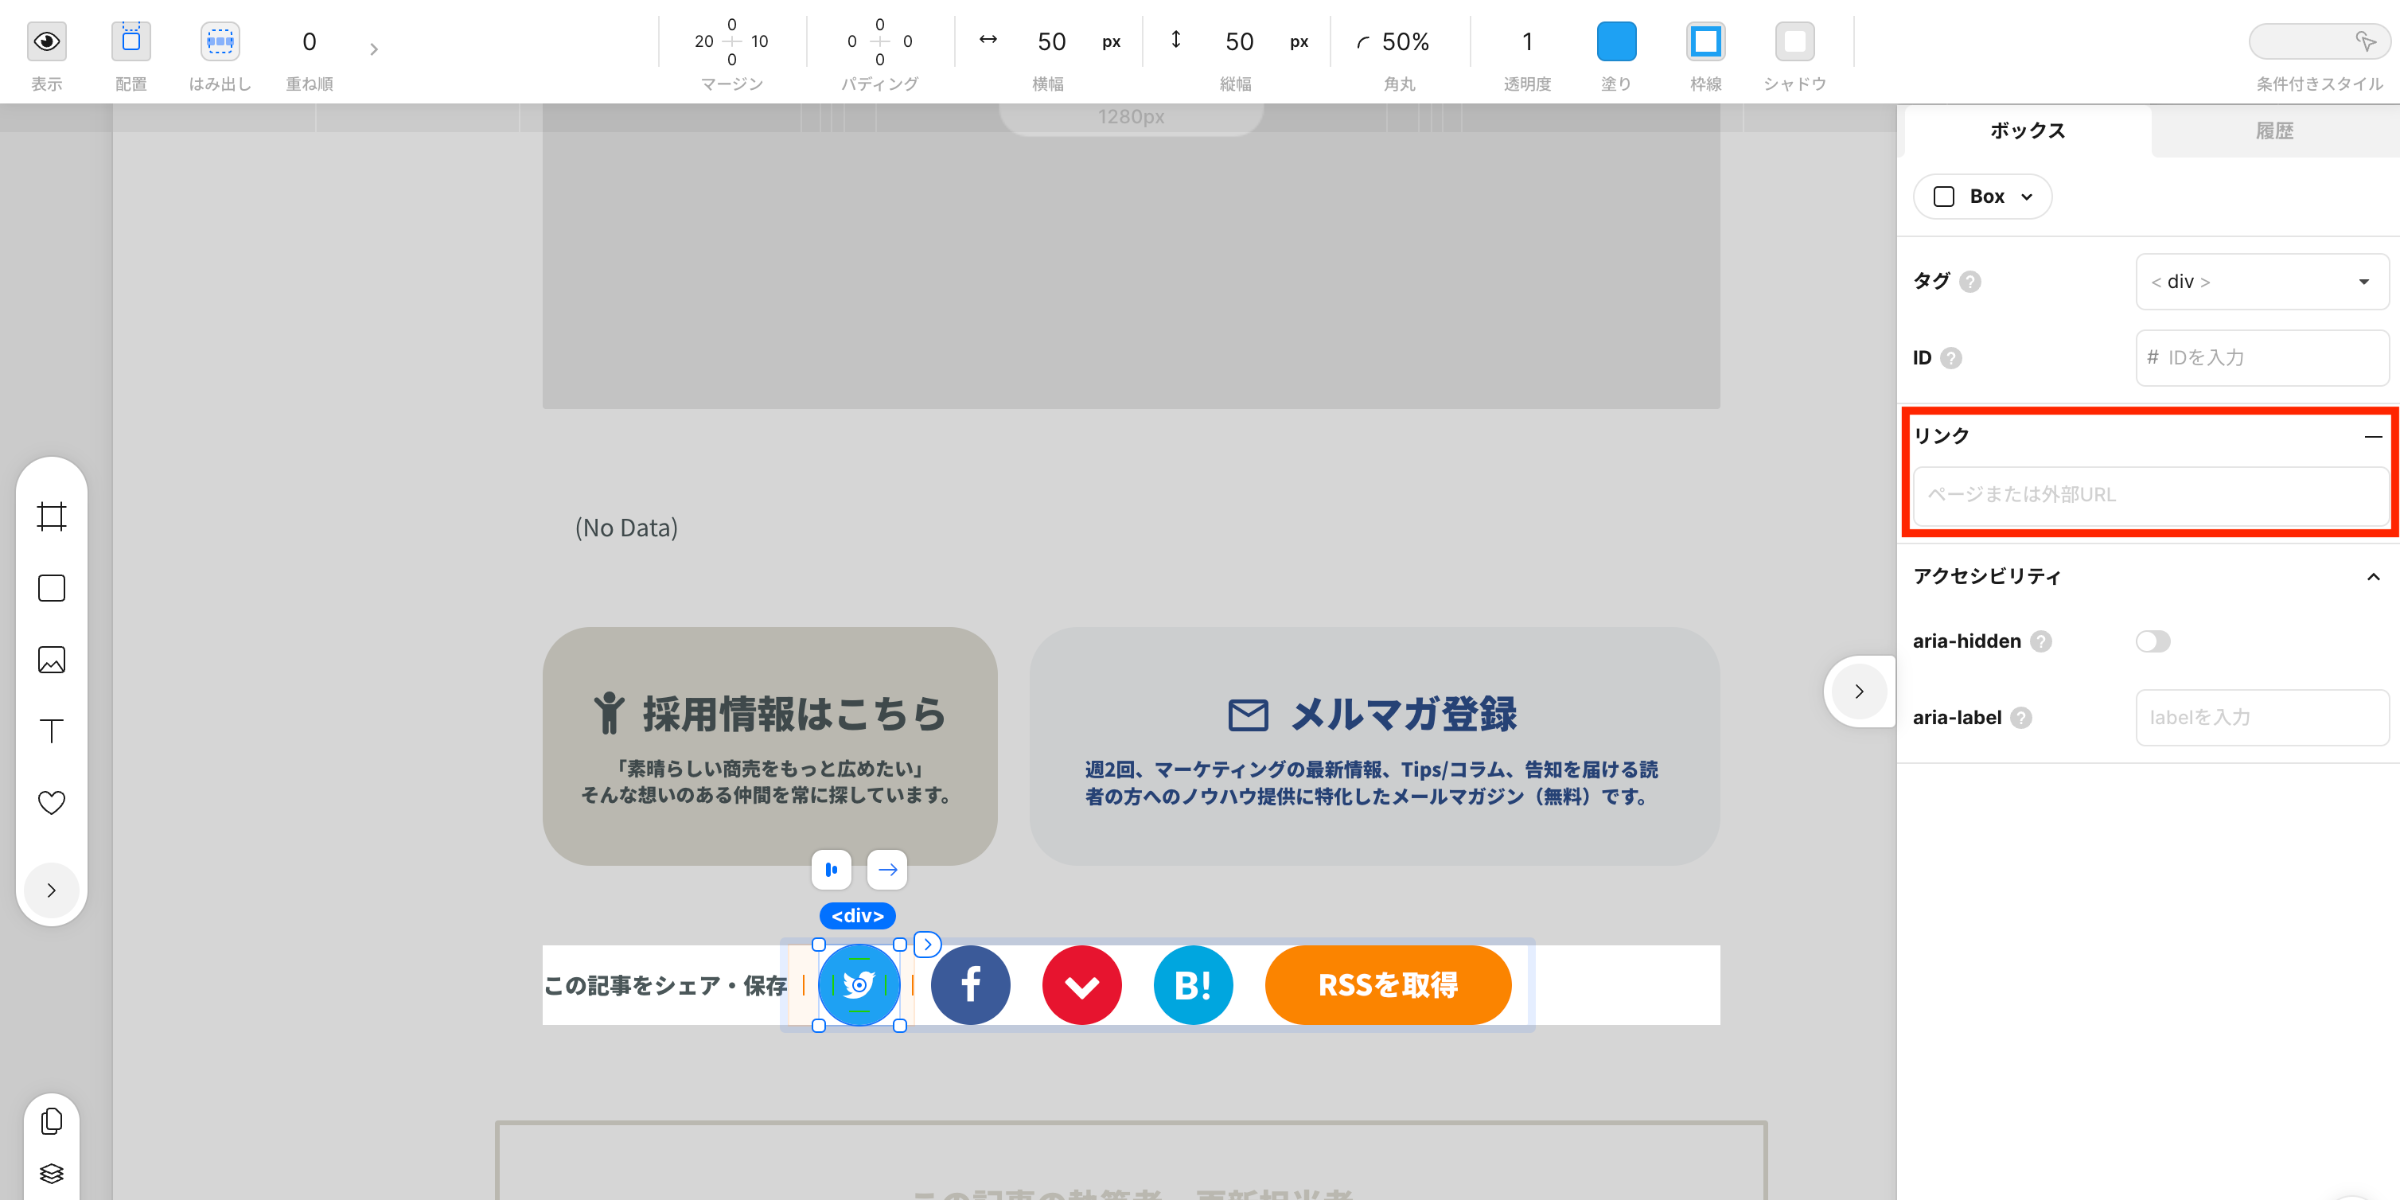Viewport: 2400px width, 1200px height.
Task: Open the はみ出し overflow icon
Action: click(220, 41)
